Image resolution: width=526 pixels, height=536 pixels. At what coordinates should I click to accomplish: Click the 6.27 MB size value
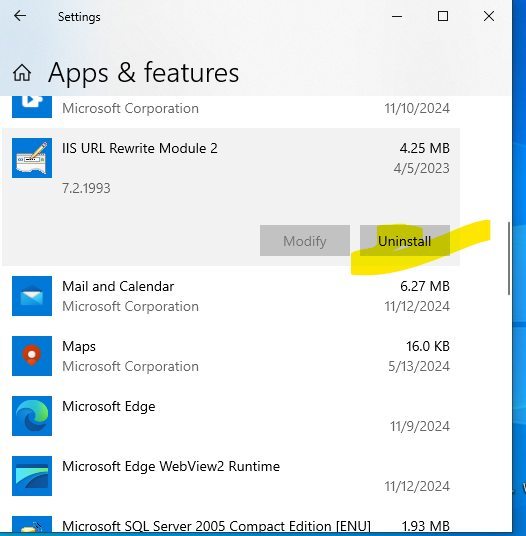425,286
